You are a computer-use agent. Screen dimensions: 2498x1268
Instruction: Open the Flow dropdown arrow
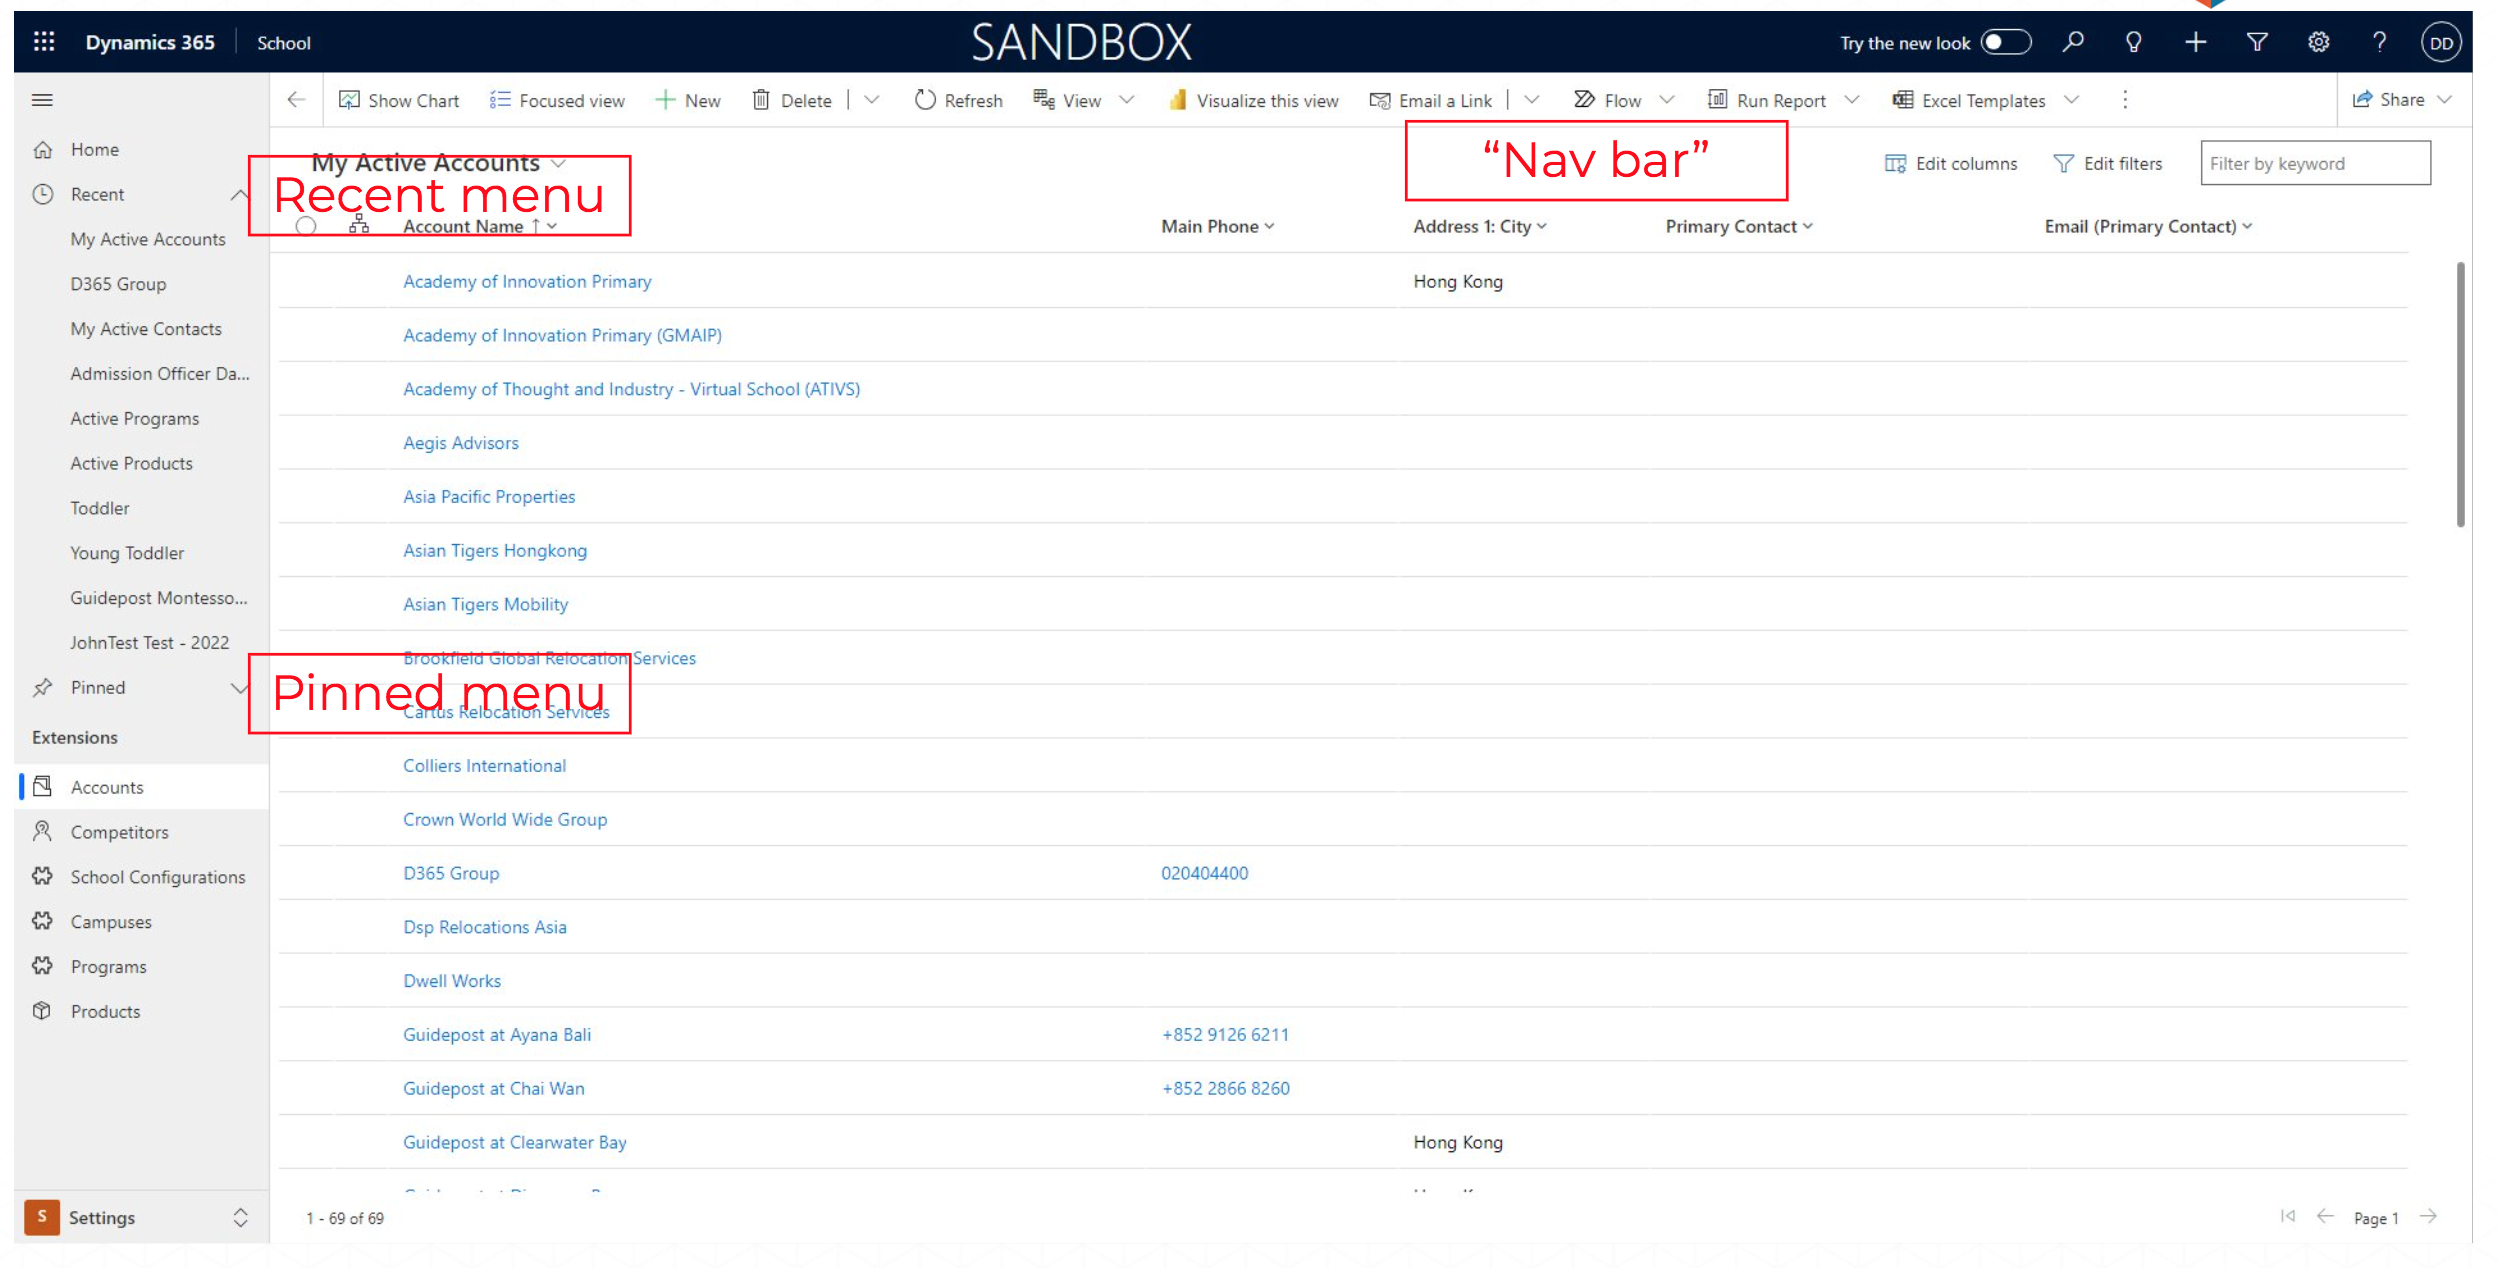(1666, 100)
